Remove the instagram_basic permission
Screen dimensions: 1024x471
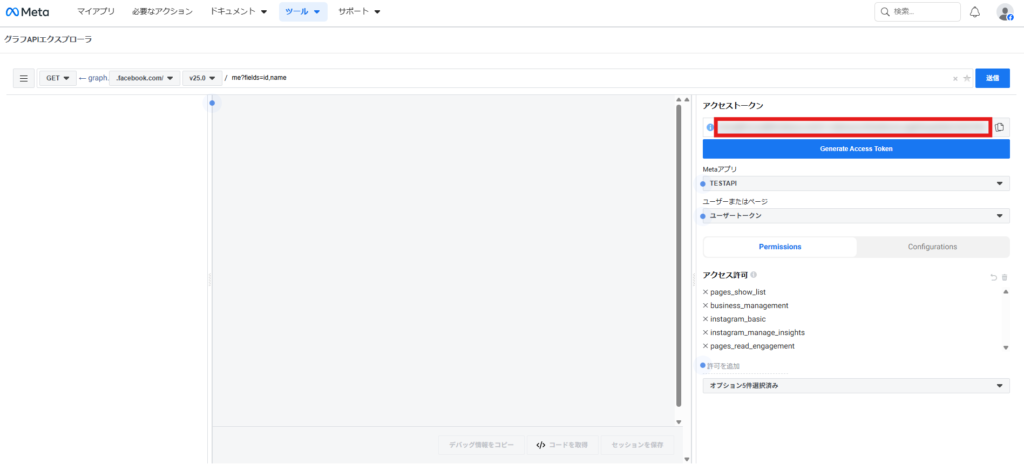[705, 319]
